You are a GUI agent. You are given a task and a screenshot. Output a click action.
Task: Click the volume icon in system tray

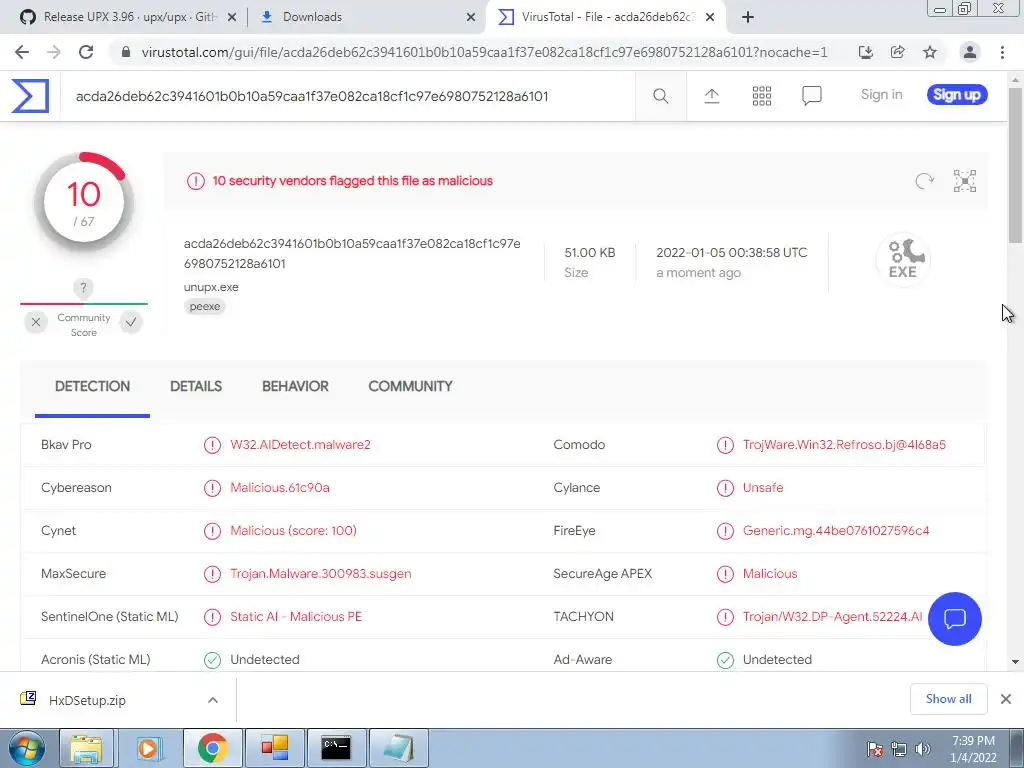(x=922, y=749)
